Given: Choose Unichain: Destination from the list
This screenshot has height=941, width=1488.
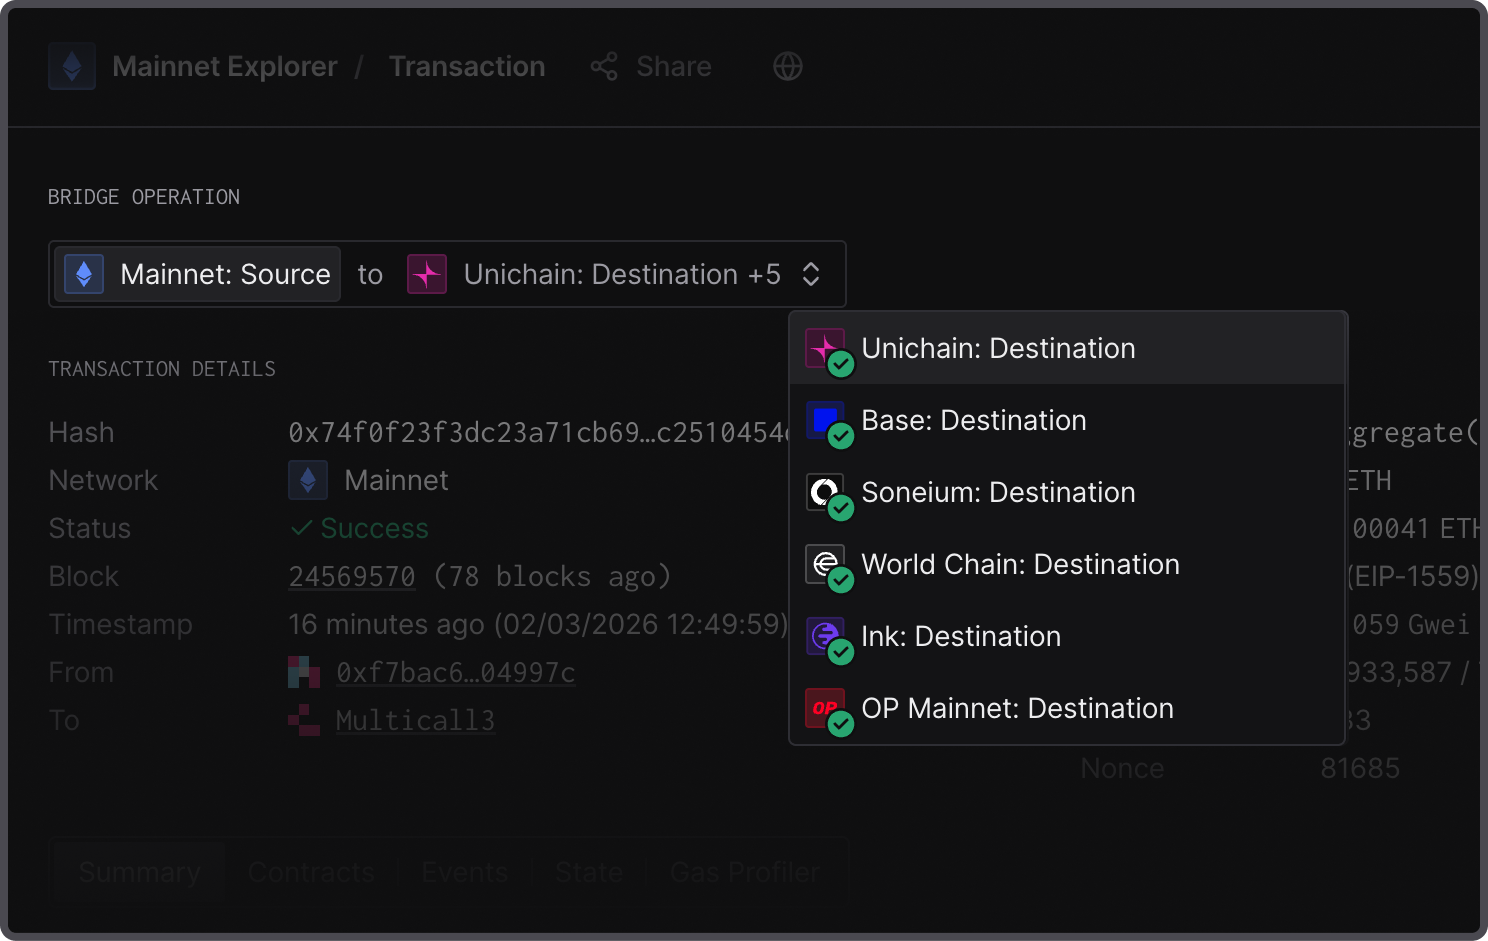Looking at the screenshot, I should click(x=1068, y=348).
